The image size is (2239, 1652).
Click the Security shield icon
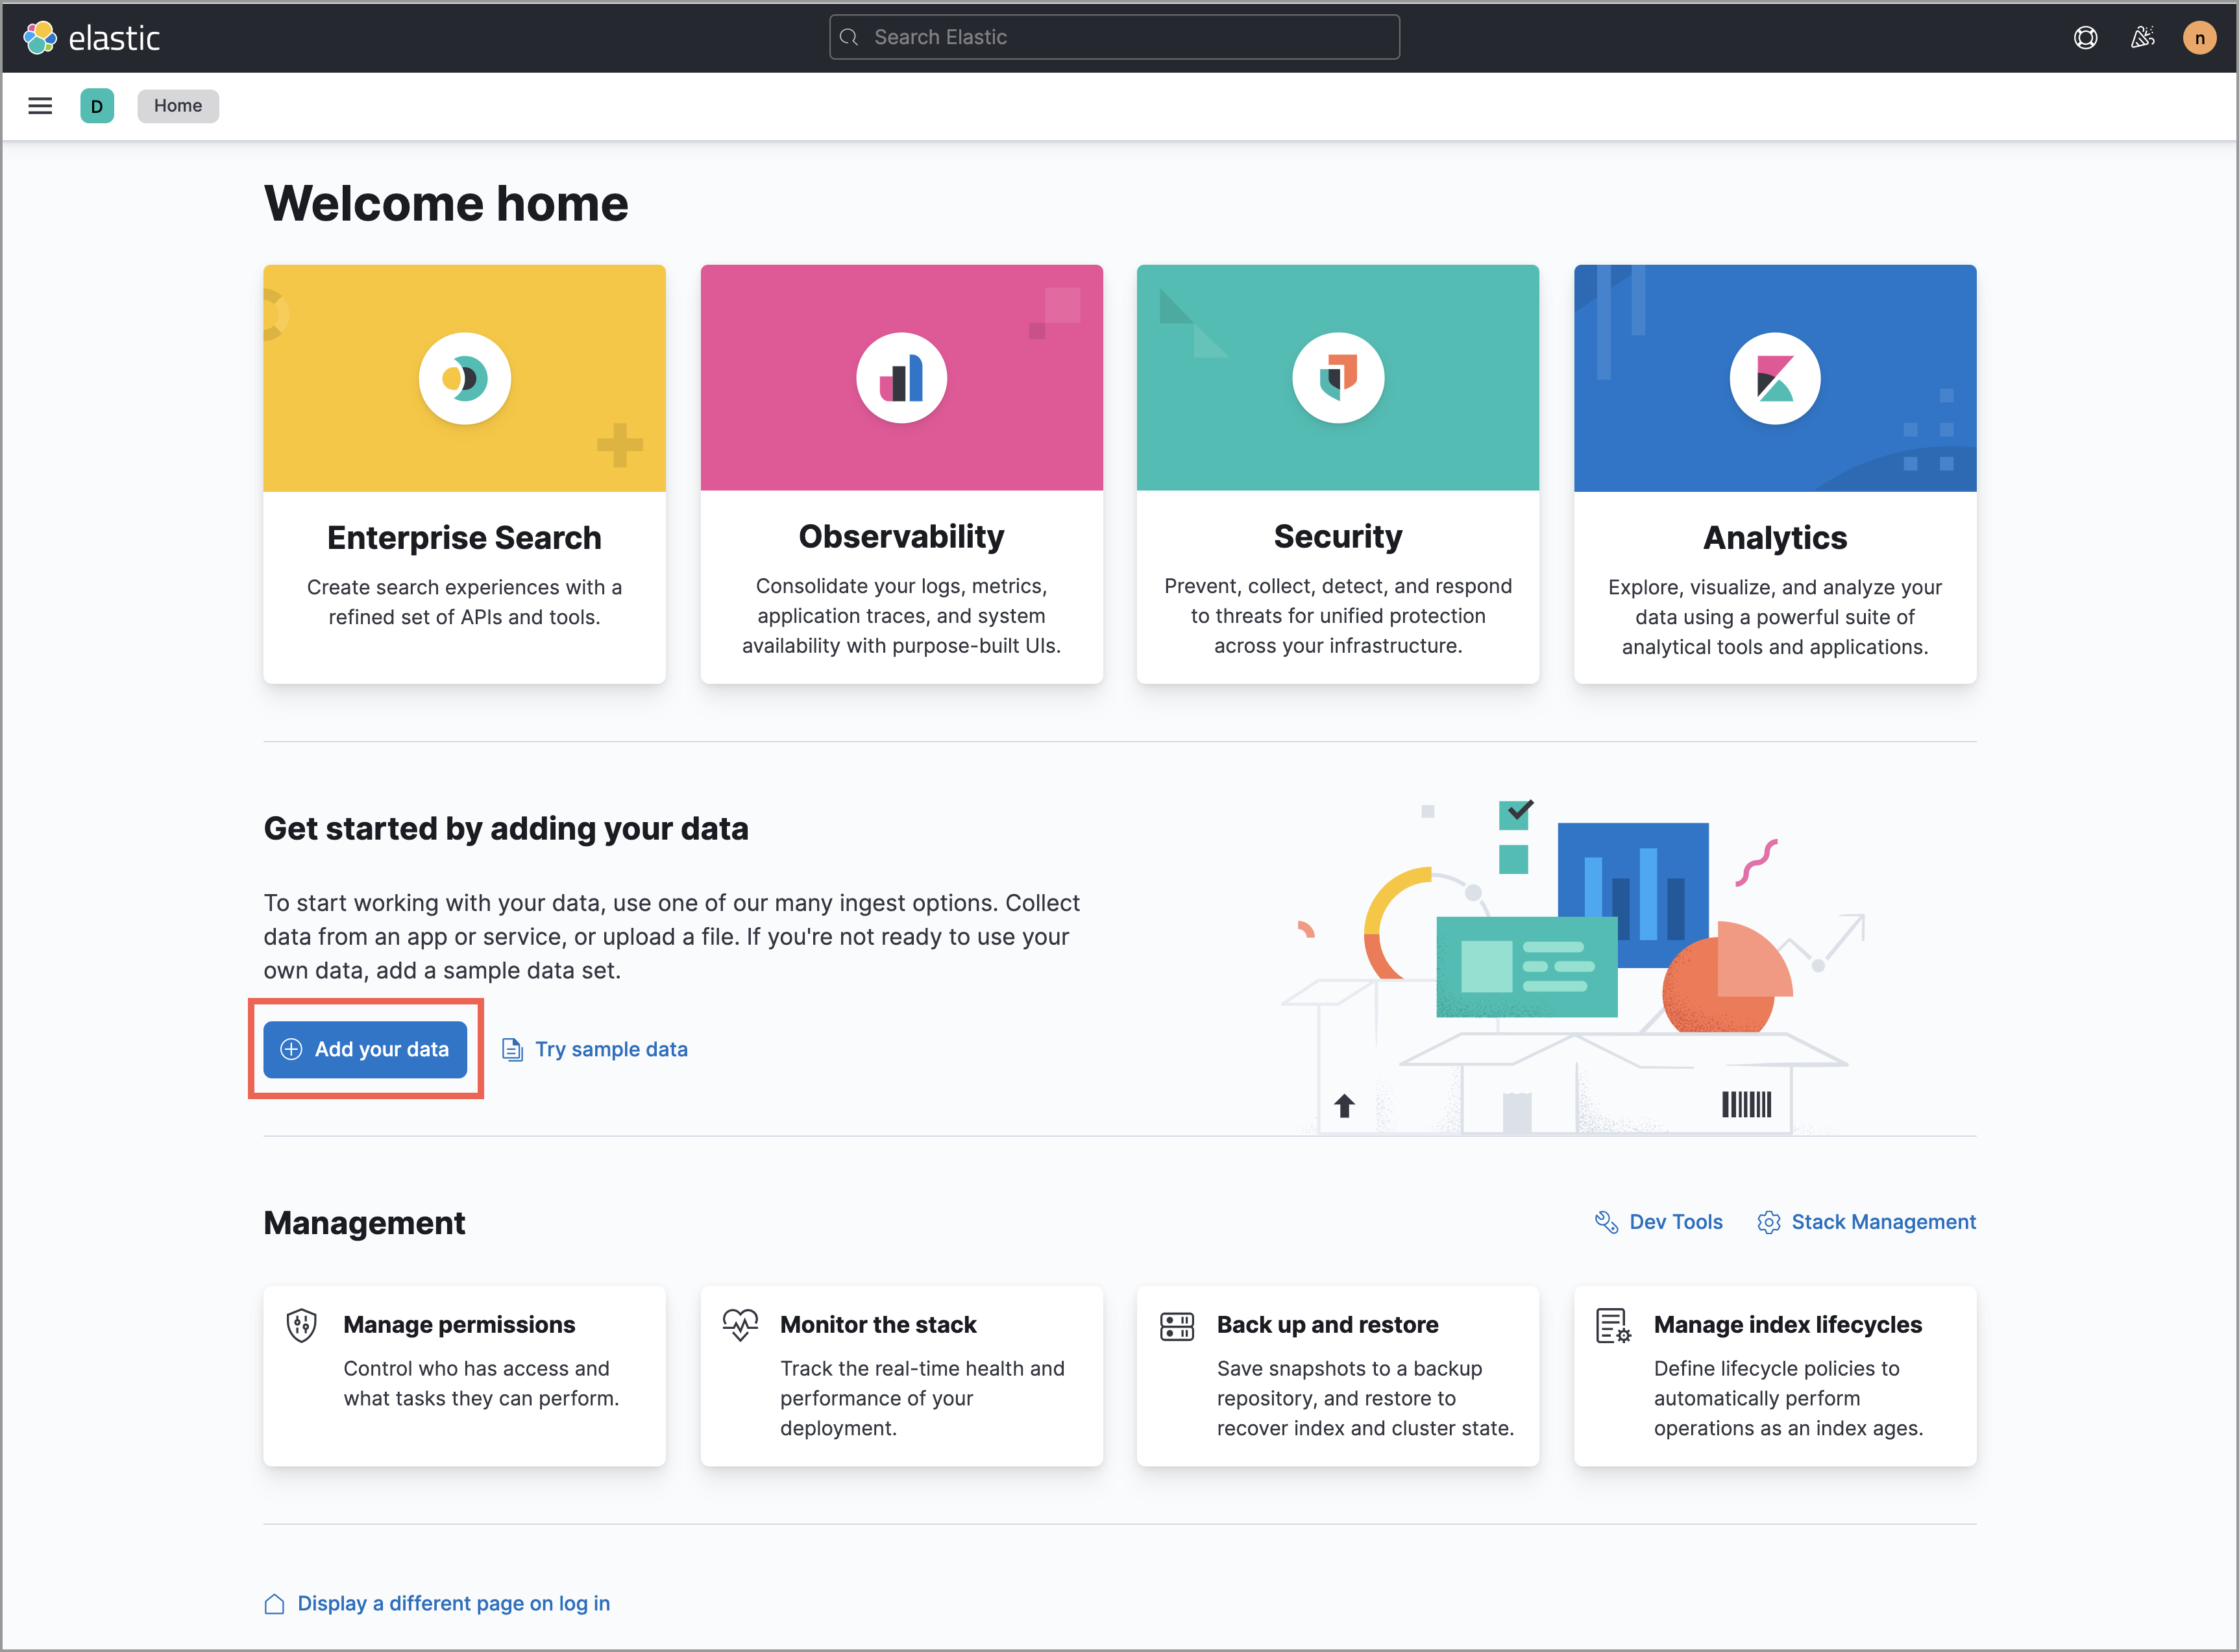(x=1337, y=378)
